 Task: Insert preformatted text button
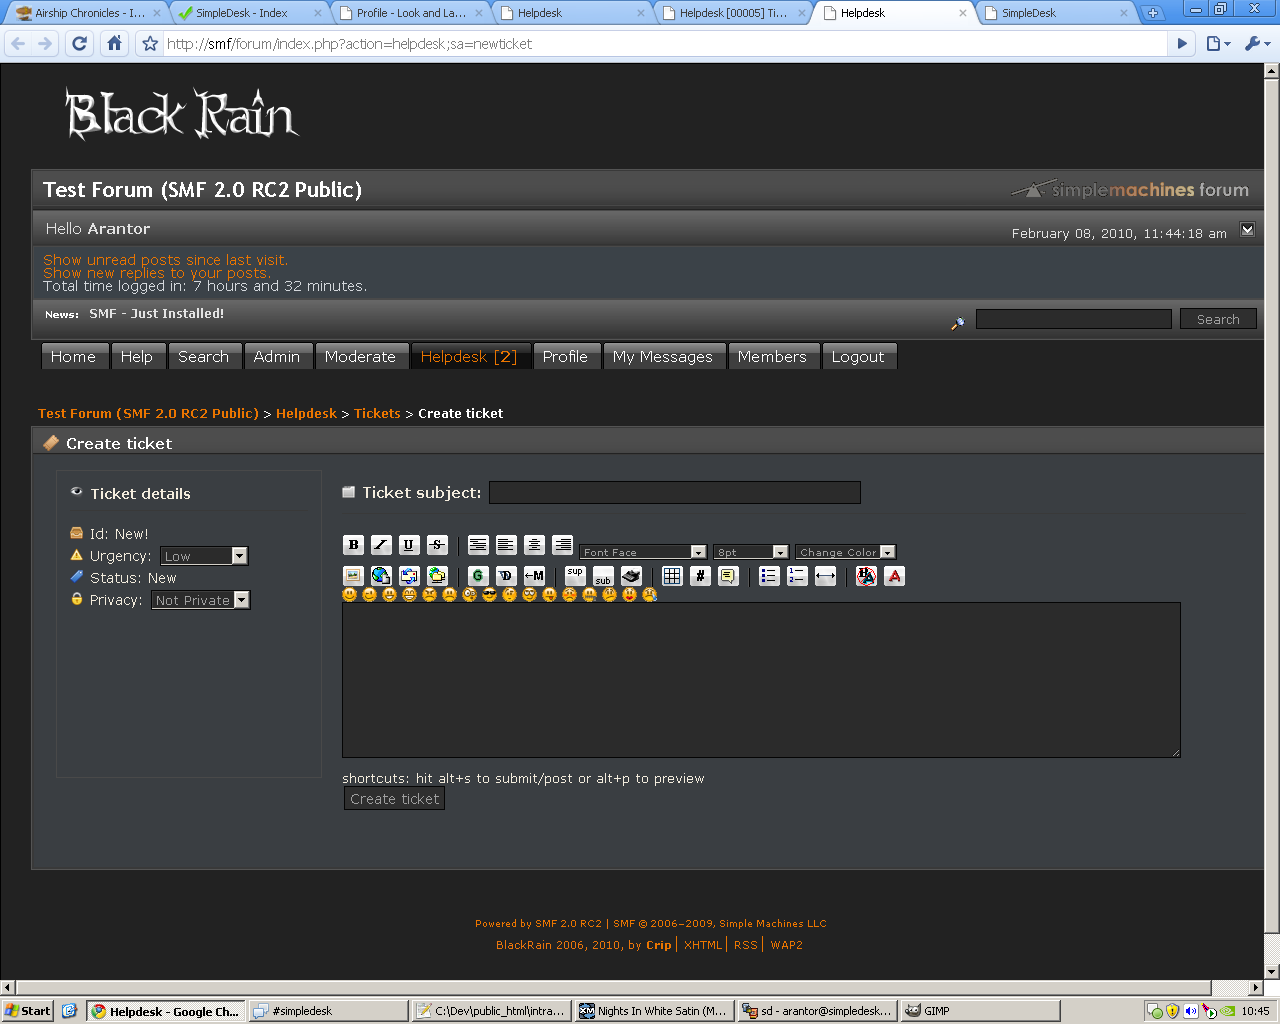tap(478, 545)
